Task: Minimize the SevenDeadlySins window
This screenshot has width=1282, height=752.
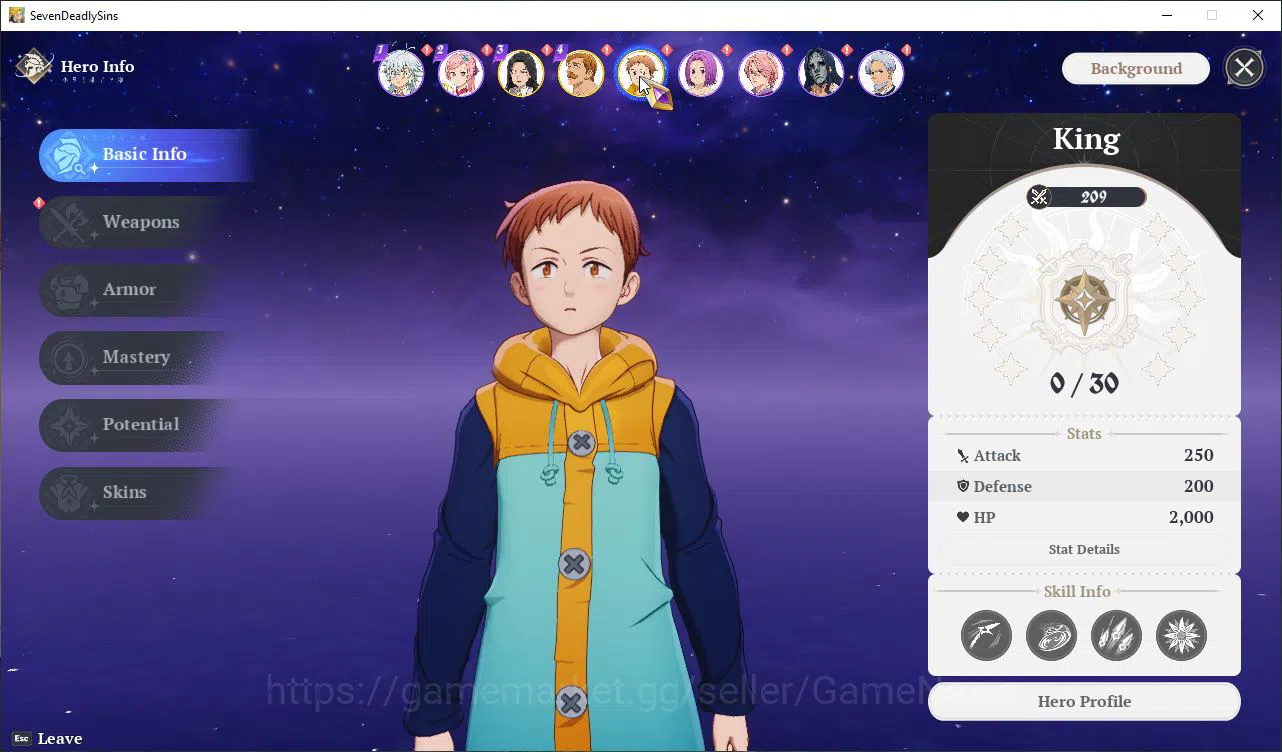Action: (1166, 15)
